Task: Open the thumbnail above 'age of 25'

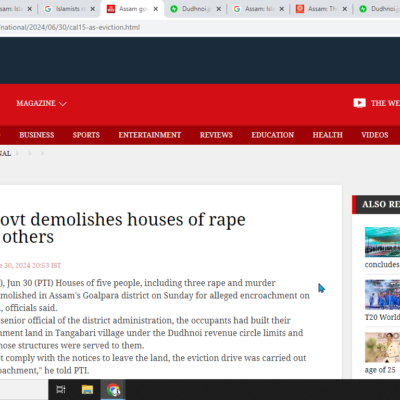Action: click(382, 347)
